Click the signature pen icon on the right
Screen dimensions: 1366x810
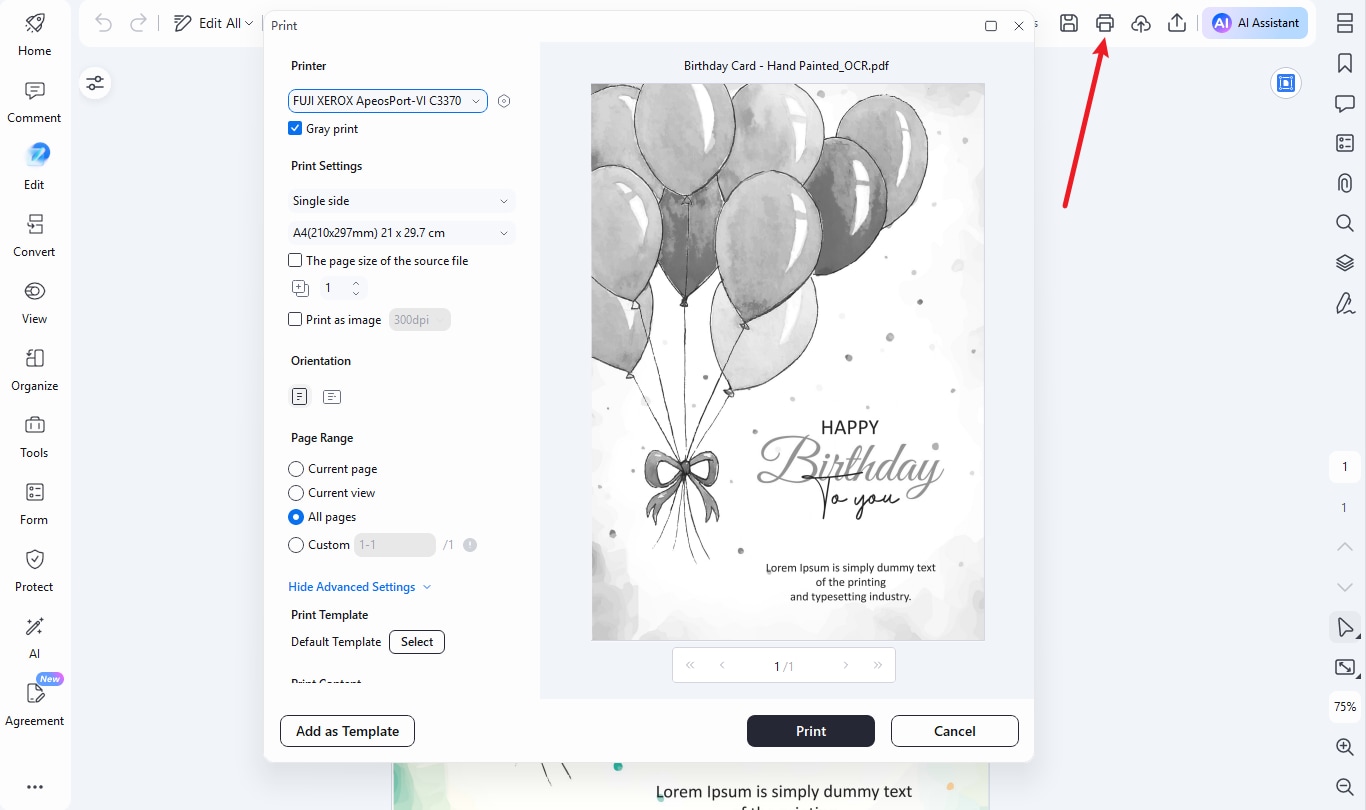click(1345, 303)
